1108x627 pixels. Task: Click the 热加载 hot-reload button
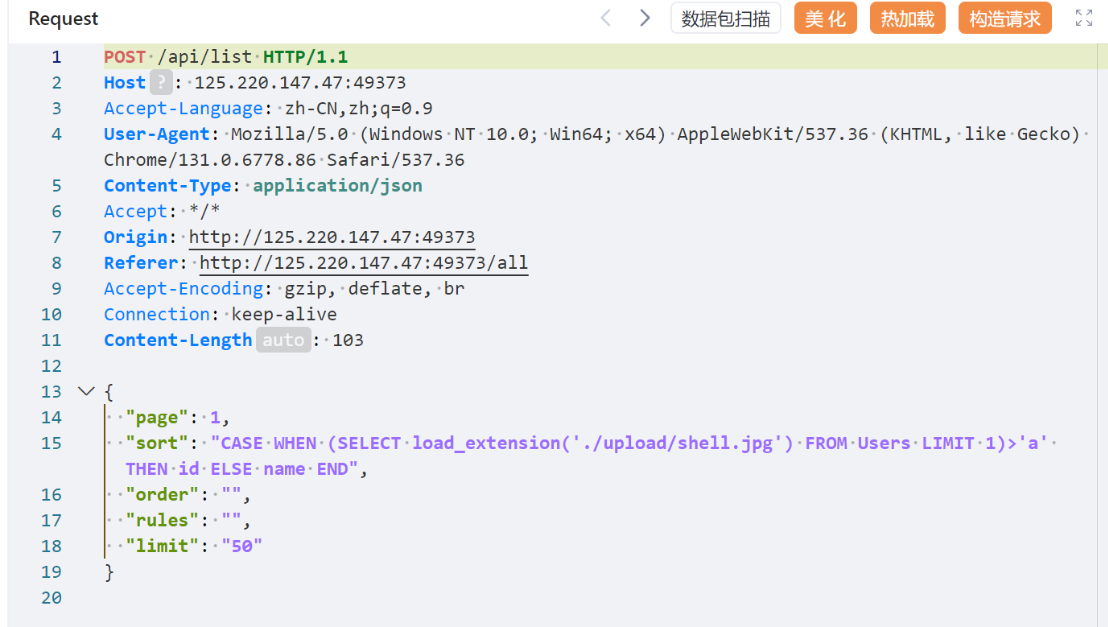(x=907, y=18)
